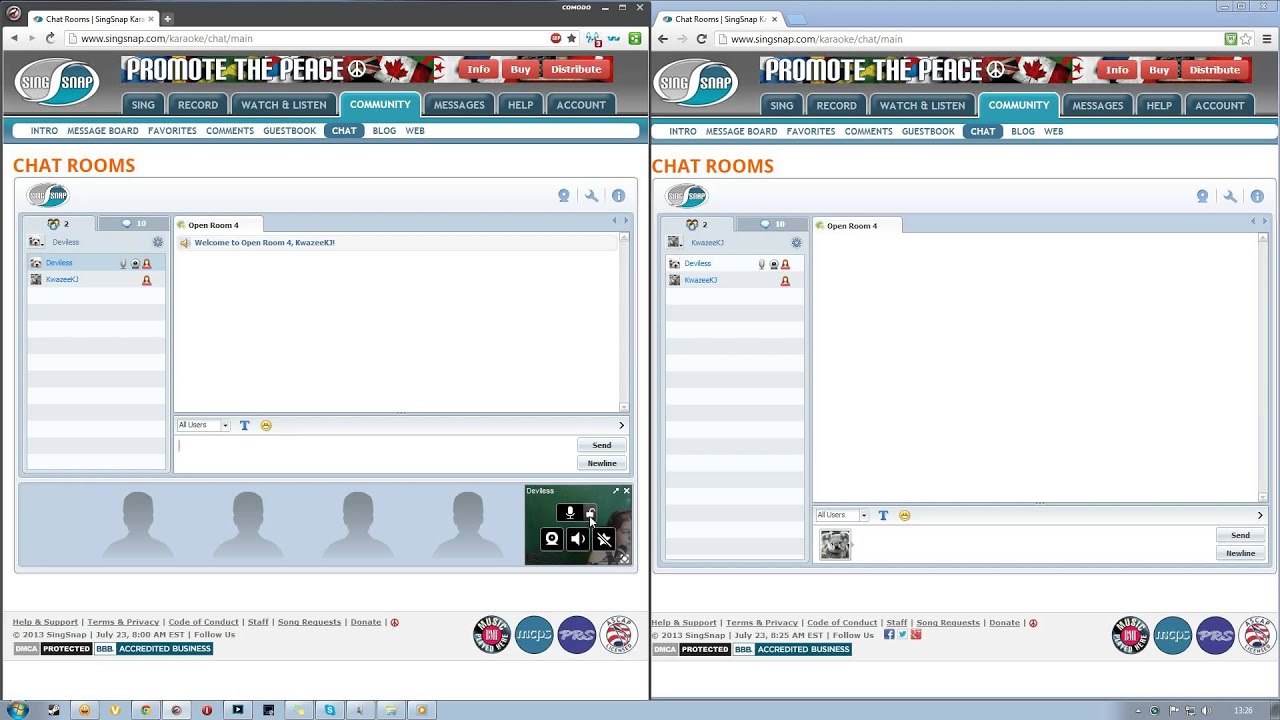
Task: Open Skype from the taskbar
Action: pyautogui.click(x=329, y=710)
